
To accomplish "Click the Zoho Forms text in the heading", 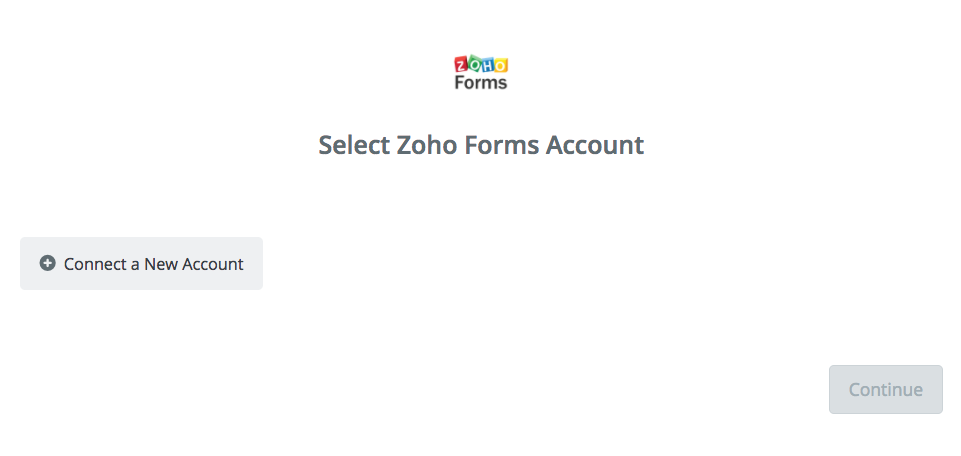I will (x=468, y=145).
